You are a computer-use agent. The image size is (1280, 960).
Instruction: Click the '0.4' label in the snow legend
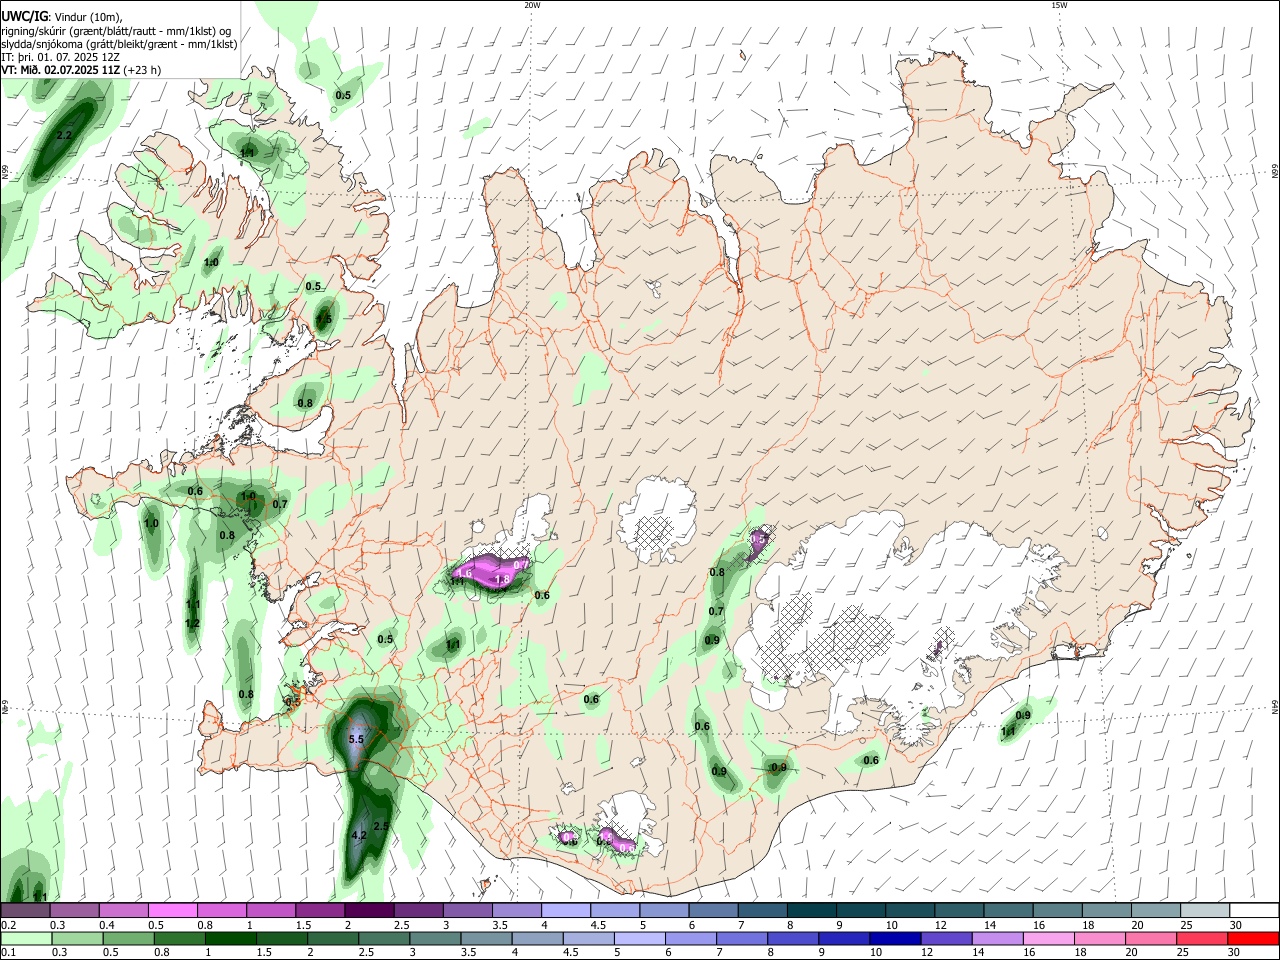pos(107,925)
